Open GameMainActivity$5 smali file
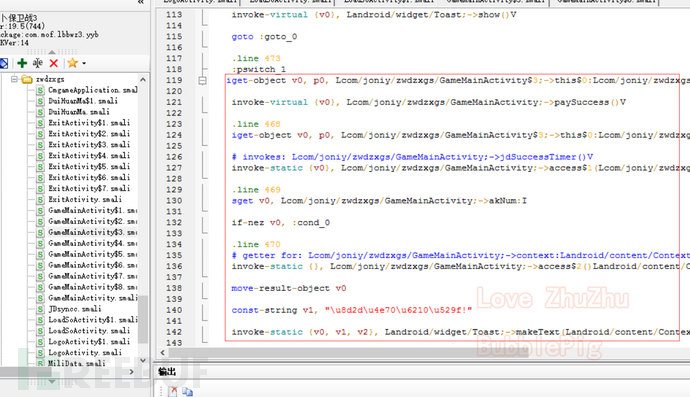The image size is (690, 397). [92, 254]
